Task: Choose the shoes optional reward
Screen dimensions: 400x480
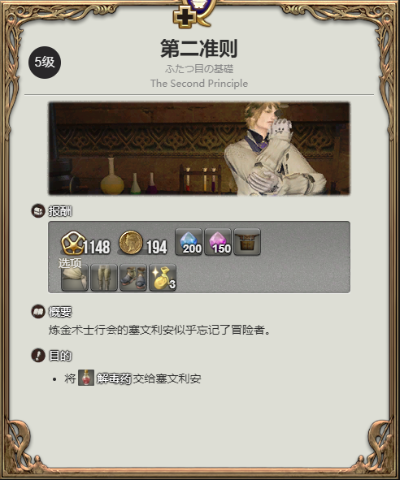Action: tap(133, 278)
